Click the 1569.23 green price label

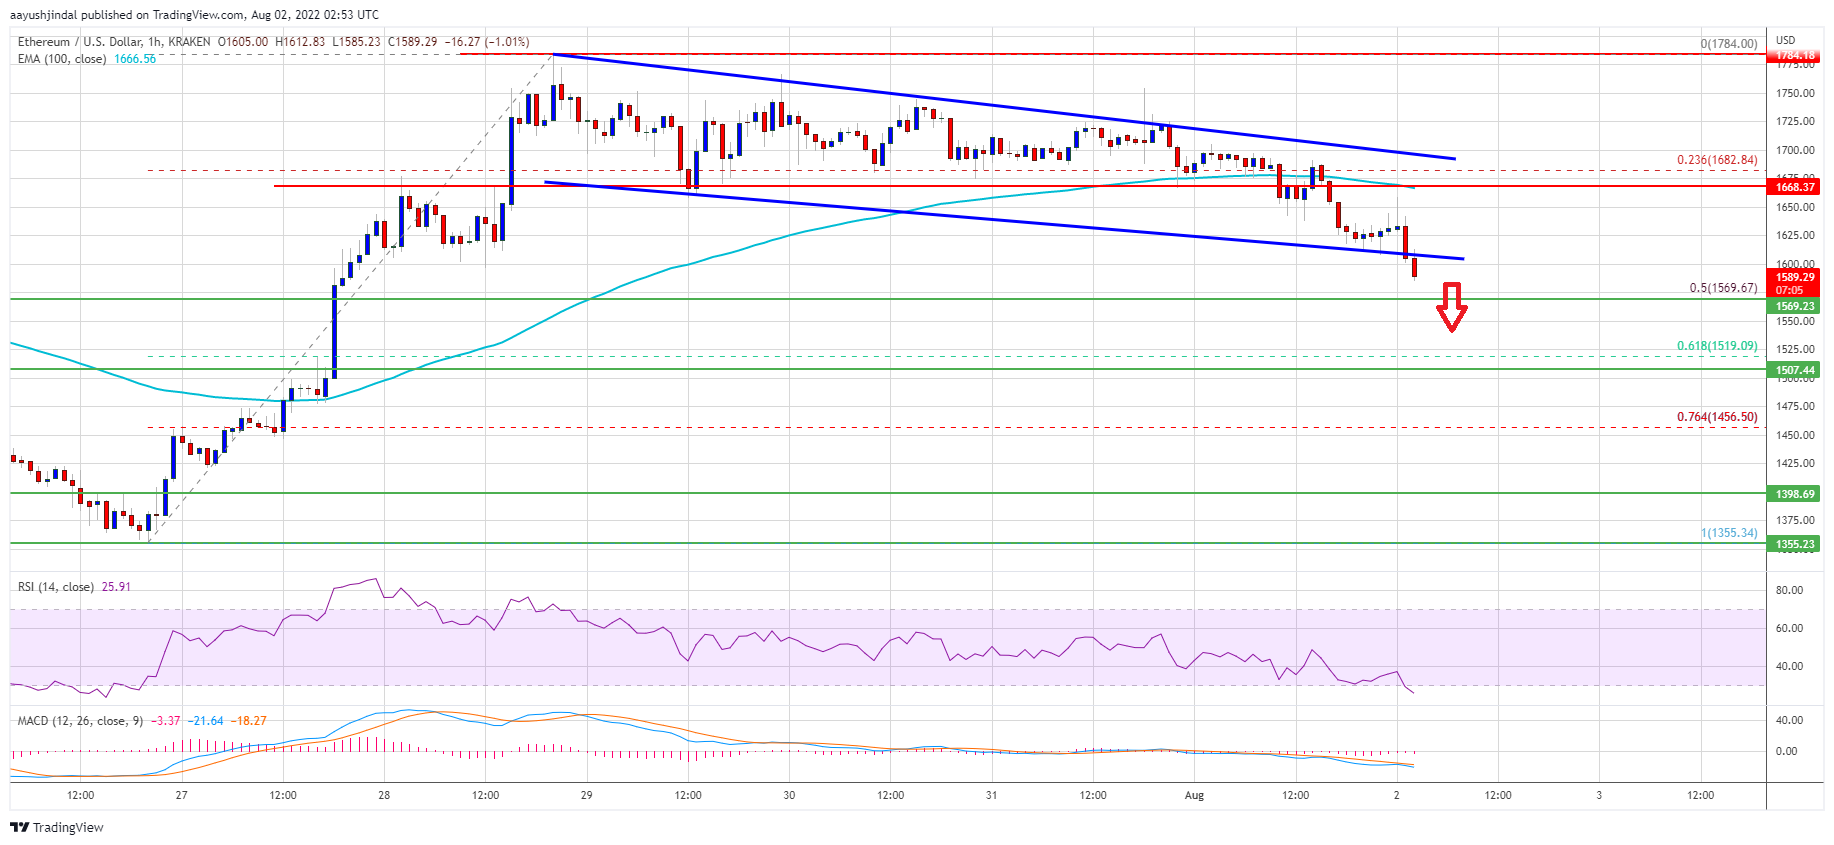(1794, 306)
